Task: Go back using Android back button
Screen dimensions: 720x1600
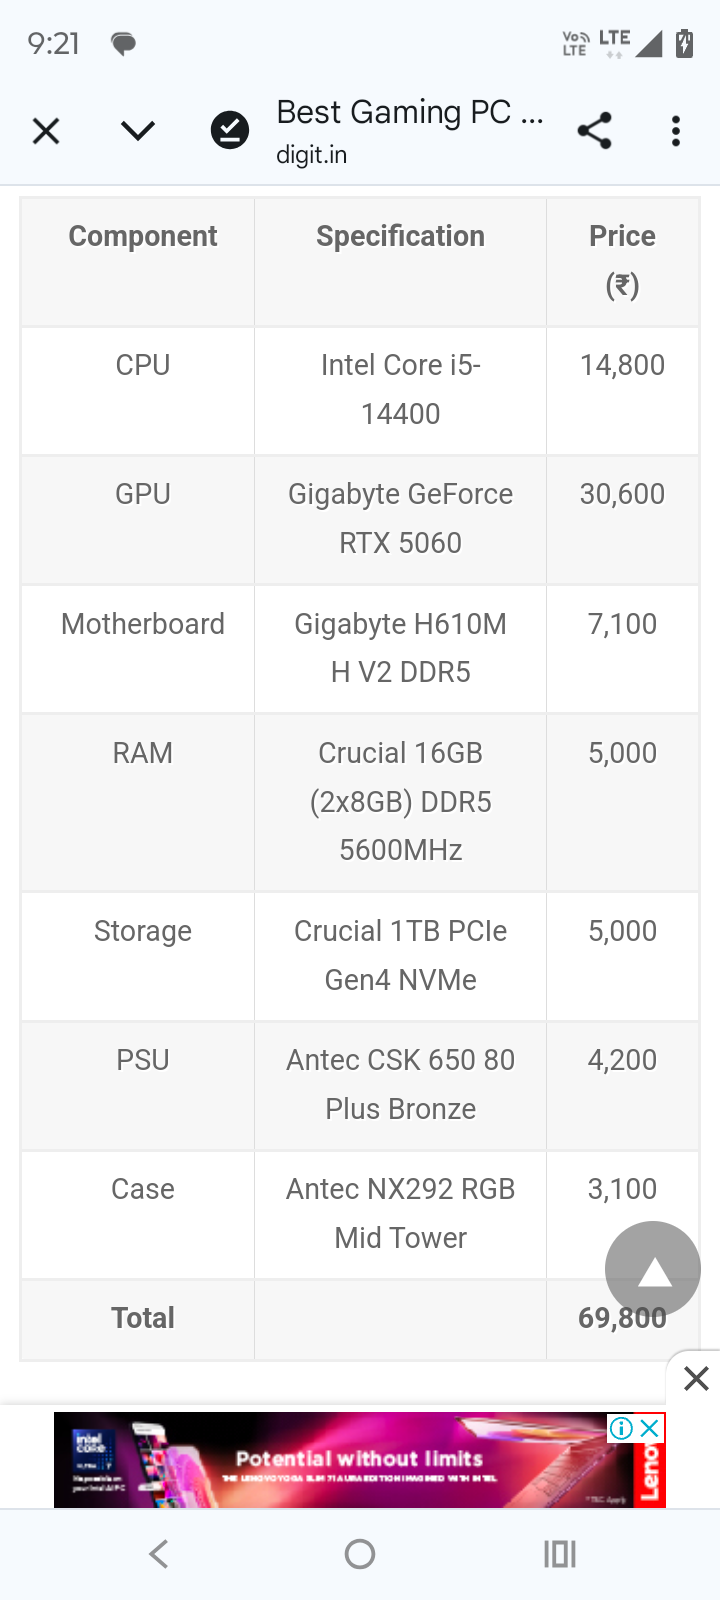Action: tap(159, 1553)
